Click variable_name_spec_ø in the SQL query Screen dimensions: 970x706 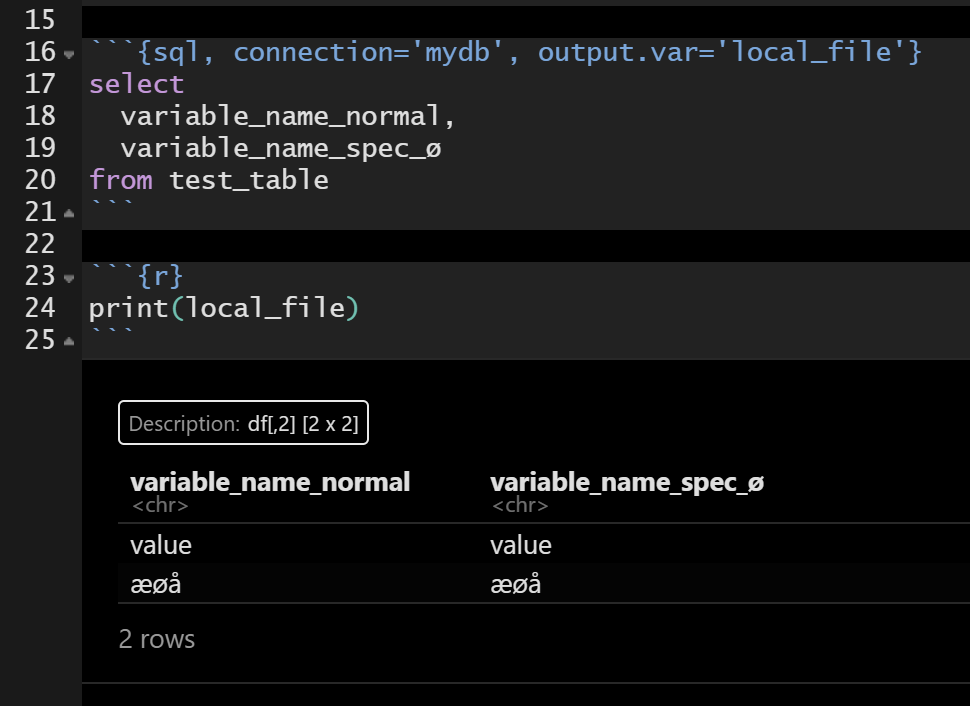pyautogui.click(x=280, y=147)
